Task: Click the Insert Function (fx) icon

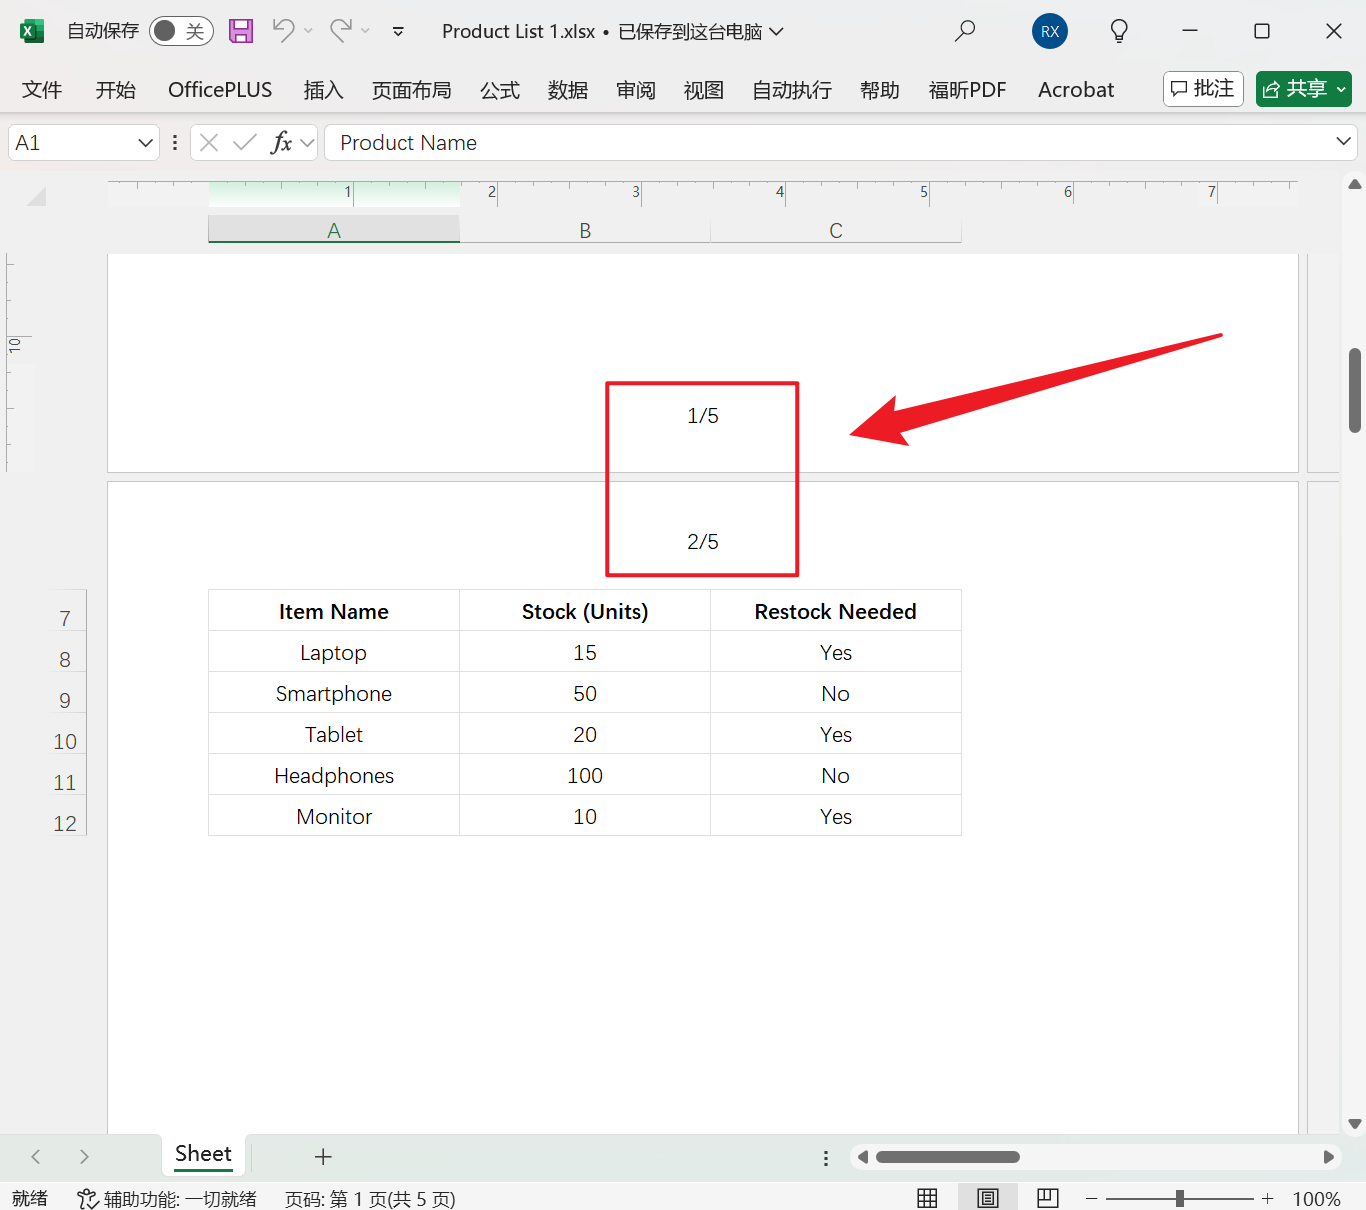Action: point(283,142)
